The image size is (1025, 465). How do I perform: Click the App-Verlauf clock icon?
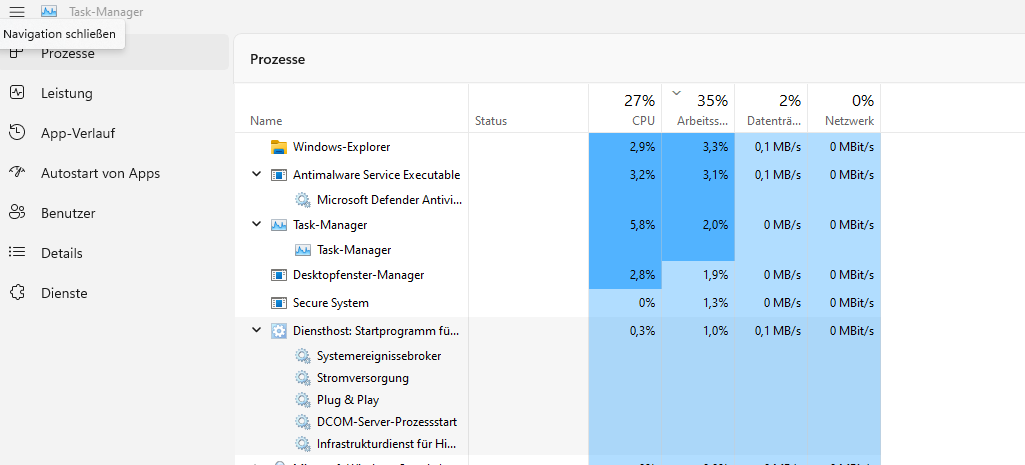click(17, 133)
